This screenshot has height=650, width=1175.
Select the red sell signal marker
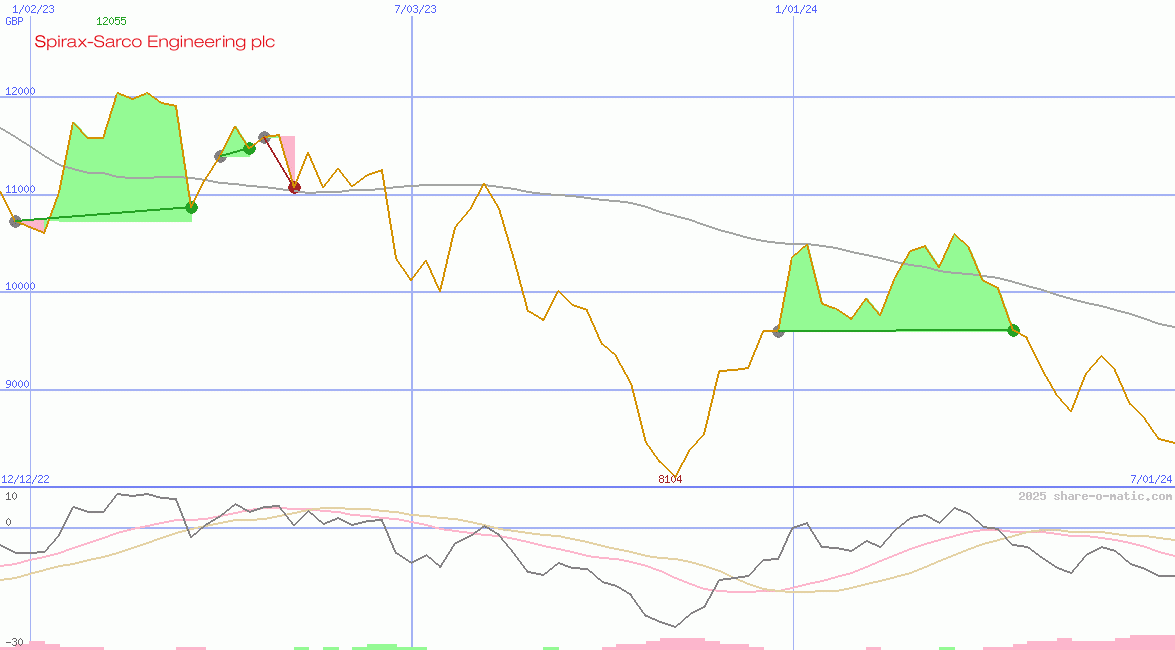pyautogui.click(x=293, y=186)
